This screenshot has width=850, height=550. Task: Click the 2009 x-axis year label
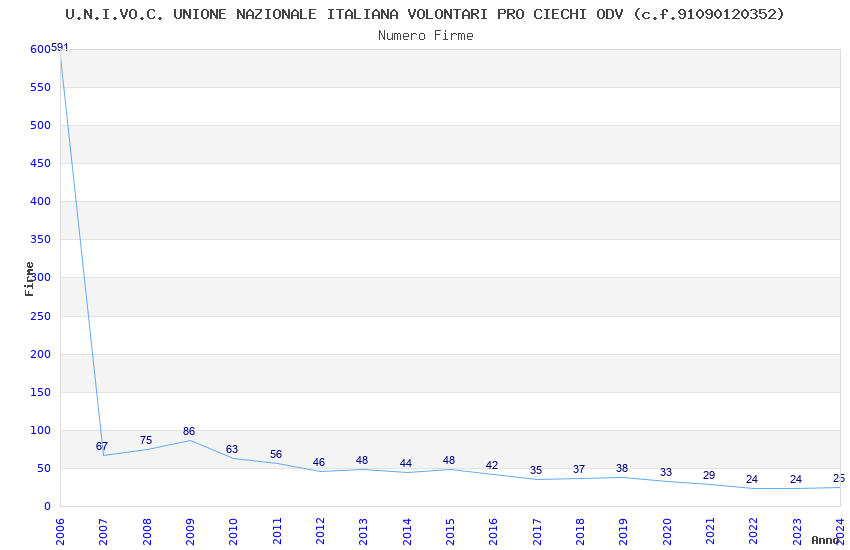190,531
